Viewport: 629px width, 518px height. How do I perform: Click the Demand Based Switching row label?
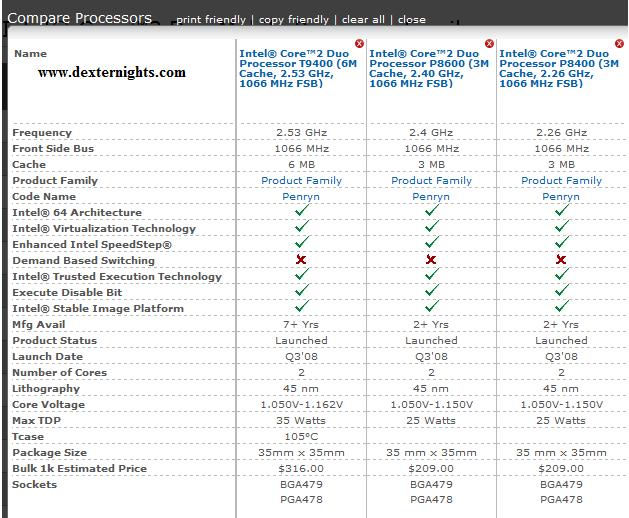click(83, 260)
